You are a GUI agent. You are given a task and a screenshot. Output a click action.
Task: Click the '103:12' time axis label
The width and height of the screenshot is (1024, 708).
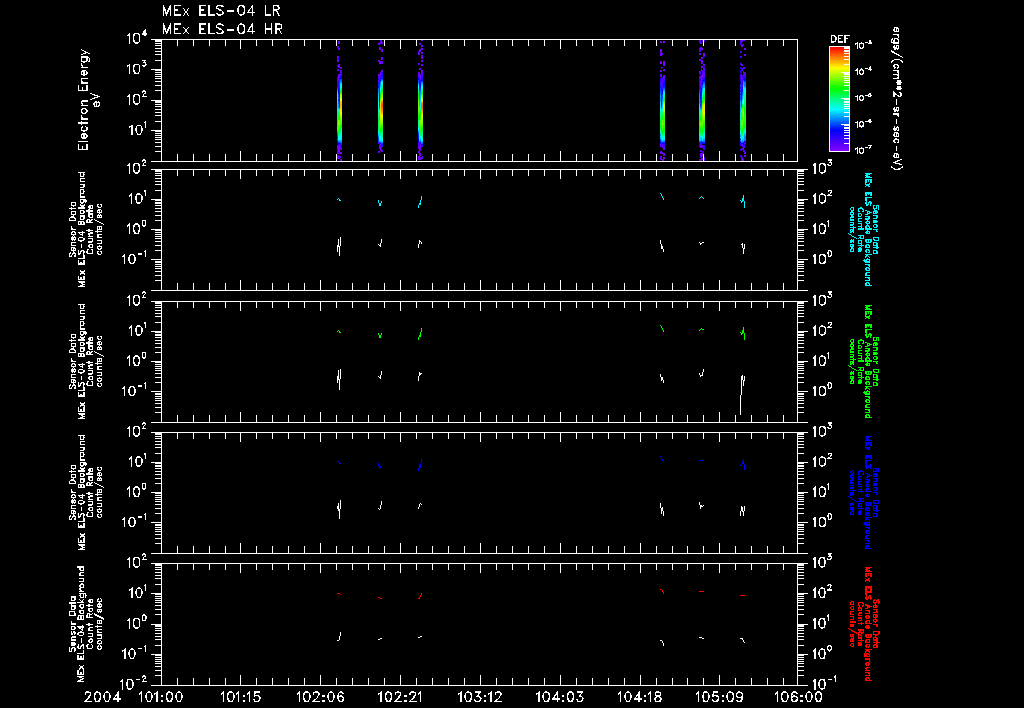(479, 697)
